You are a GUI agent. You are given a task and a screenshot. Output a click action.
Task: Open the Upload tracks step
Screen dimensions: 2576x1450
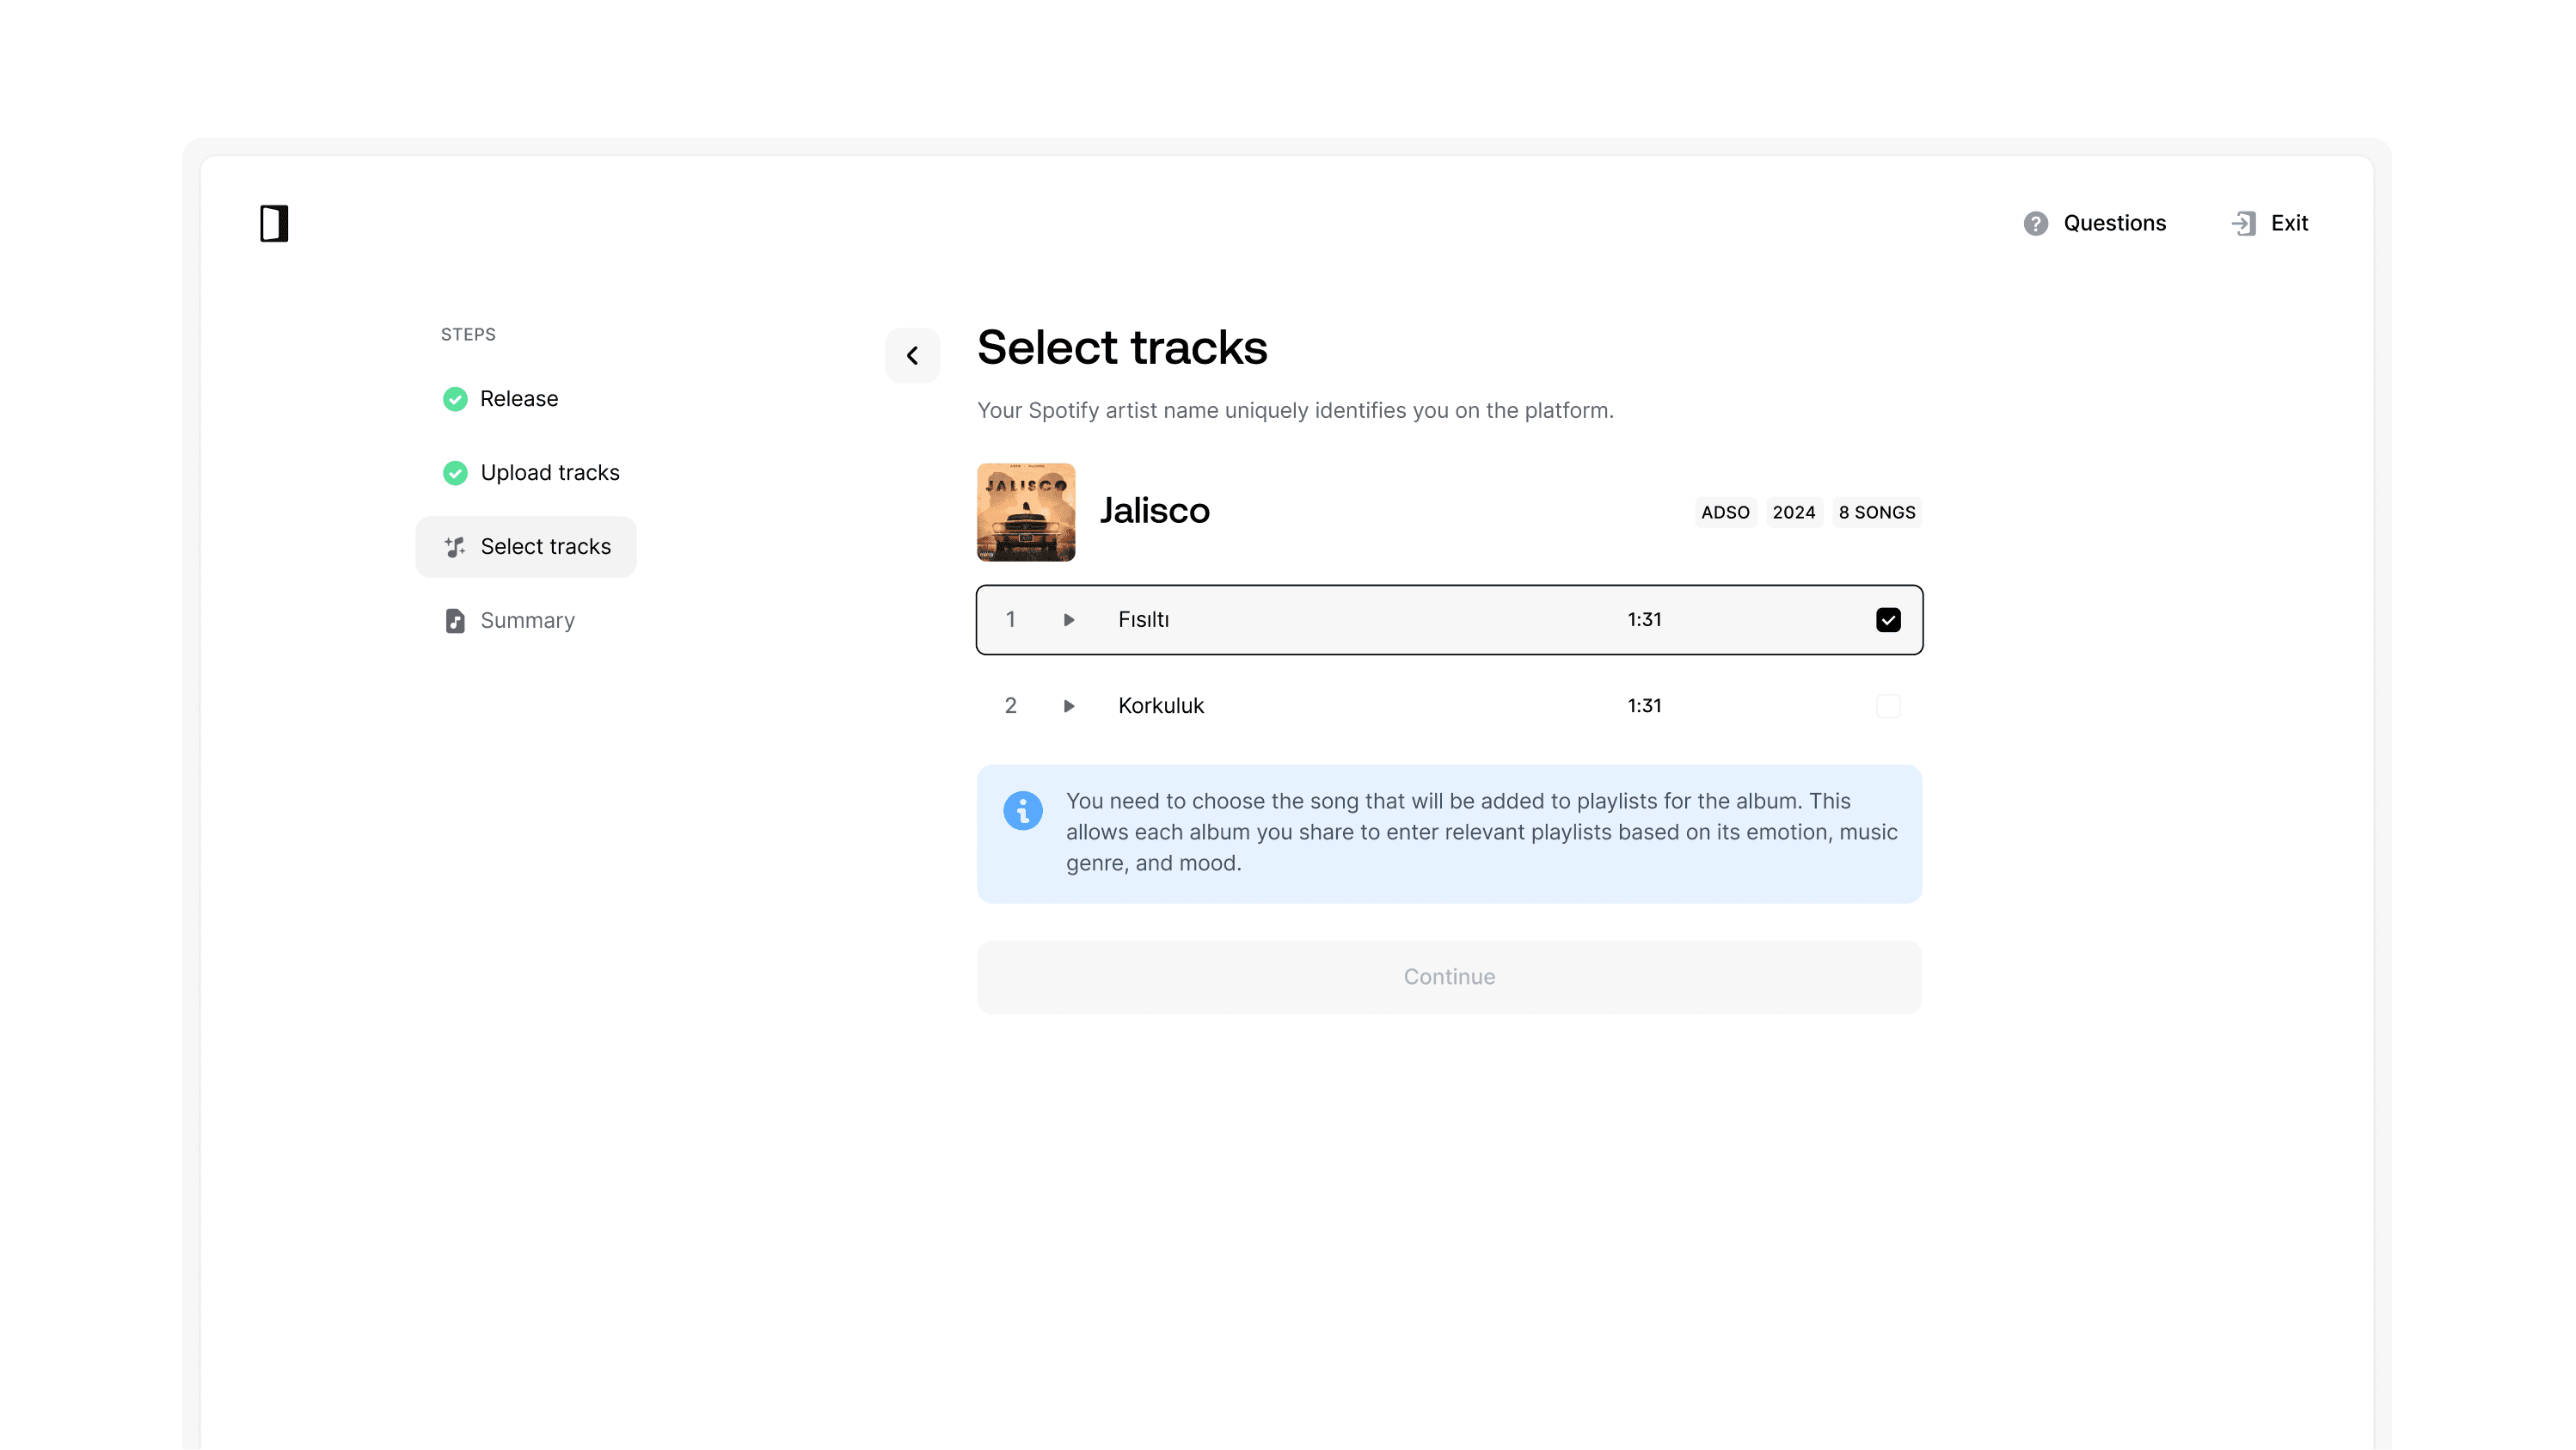550,473
